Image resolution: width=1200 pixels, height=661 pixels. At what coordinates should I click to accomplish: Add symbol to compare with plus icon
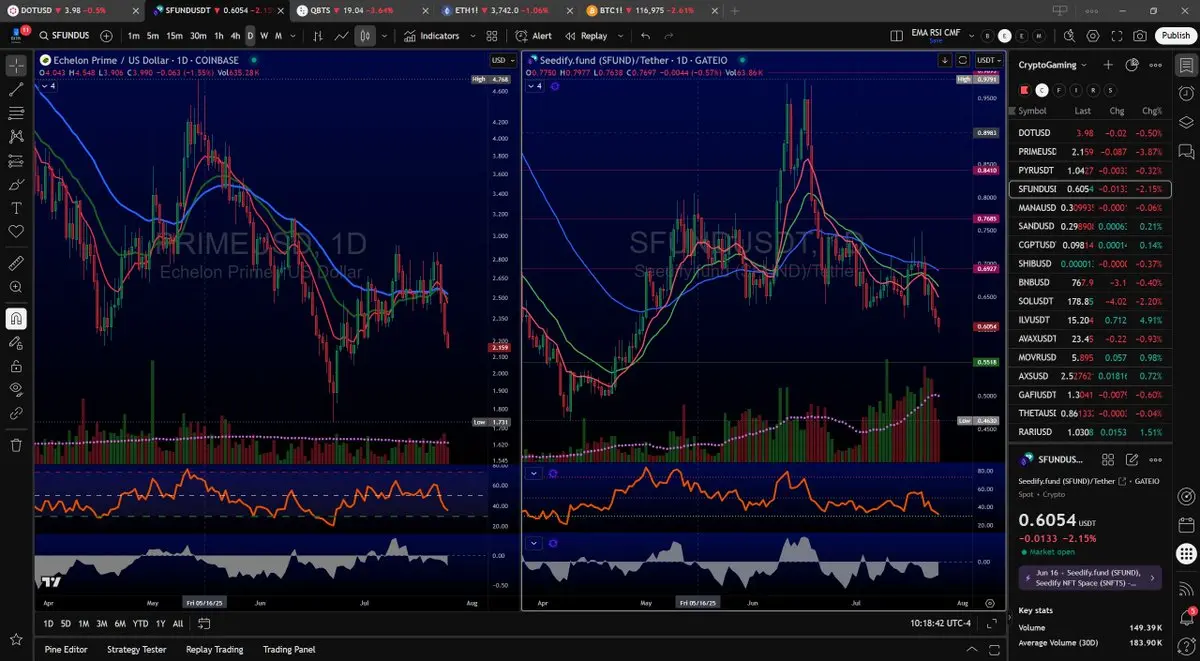107,36
